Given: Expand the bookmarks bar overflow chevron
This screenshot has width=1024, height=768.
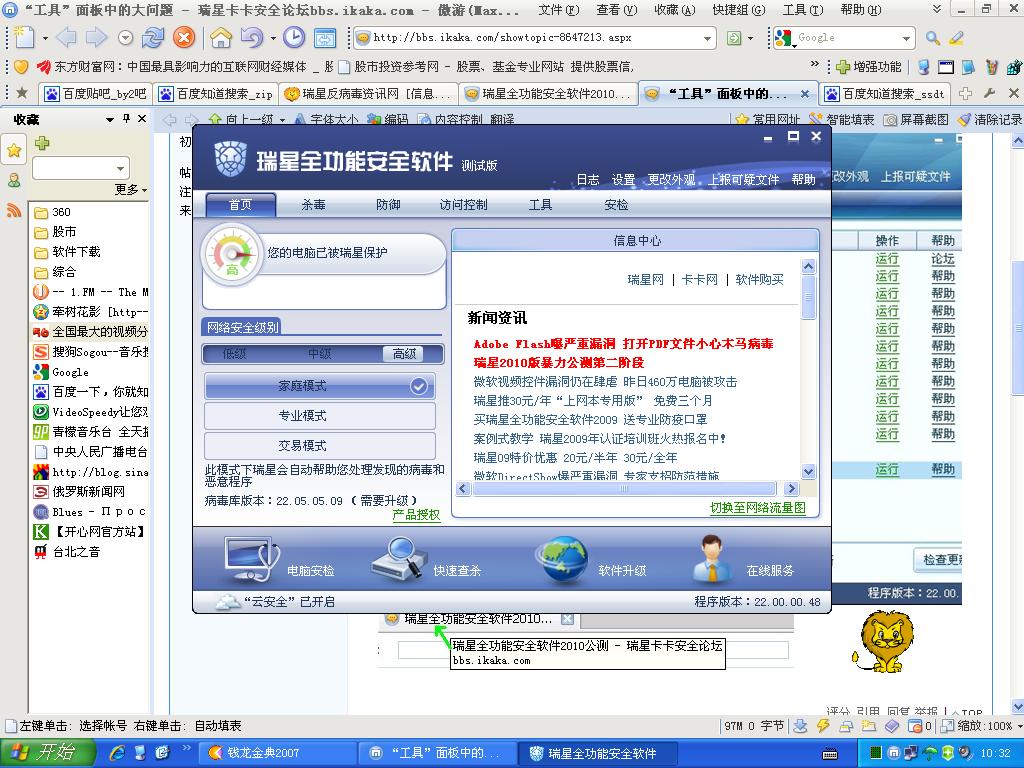Looking at the screenshot, I should tap(814, 65).
